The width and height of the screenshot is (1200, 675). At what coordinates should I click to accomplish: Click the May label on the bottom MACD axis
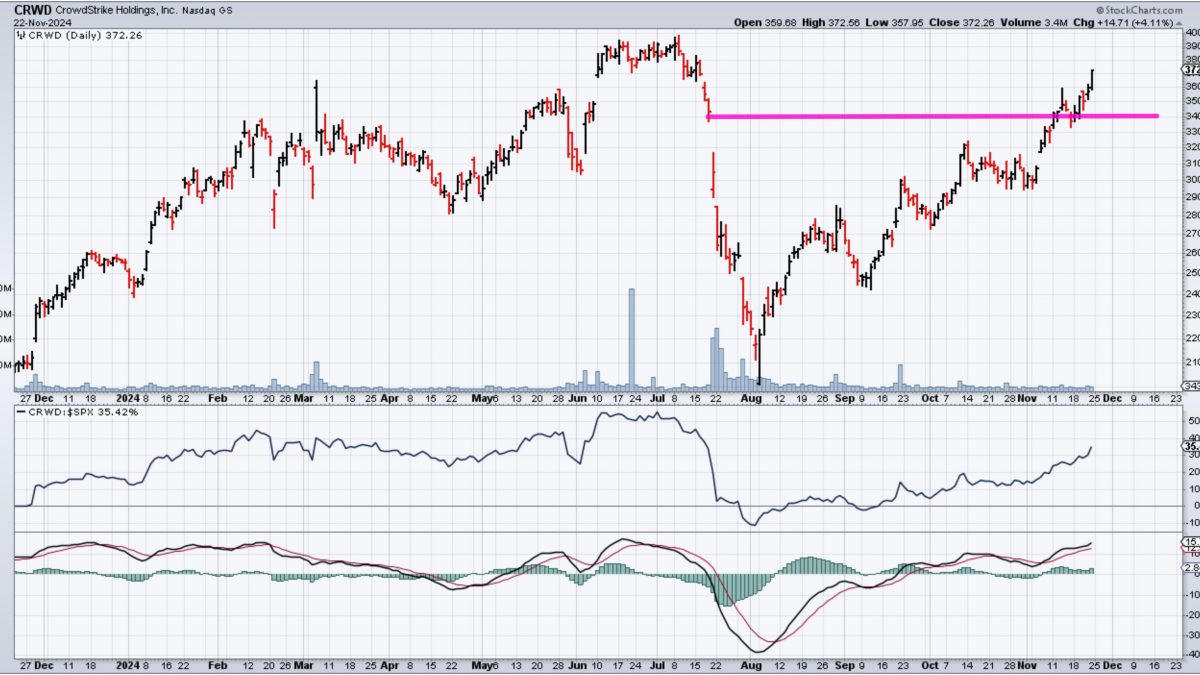tap(483, 665)
